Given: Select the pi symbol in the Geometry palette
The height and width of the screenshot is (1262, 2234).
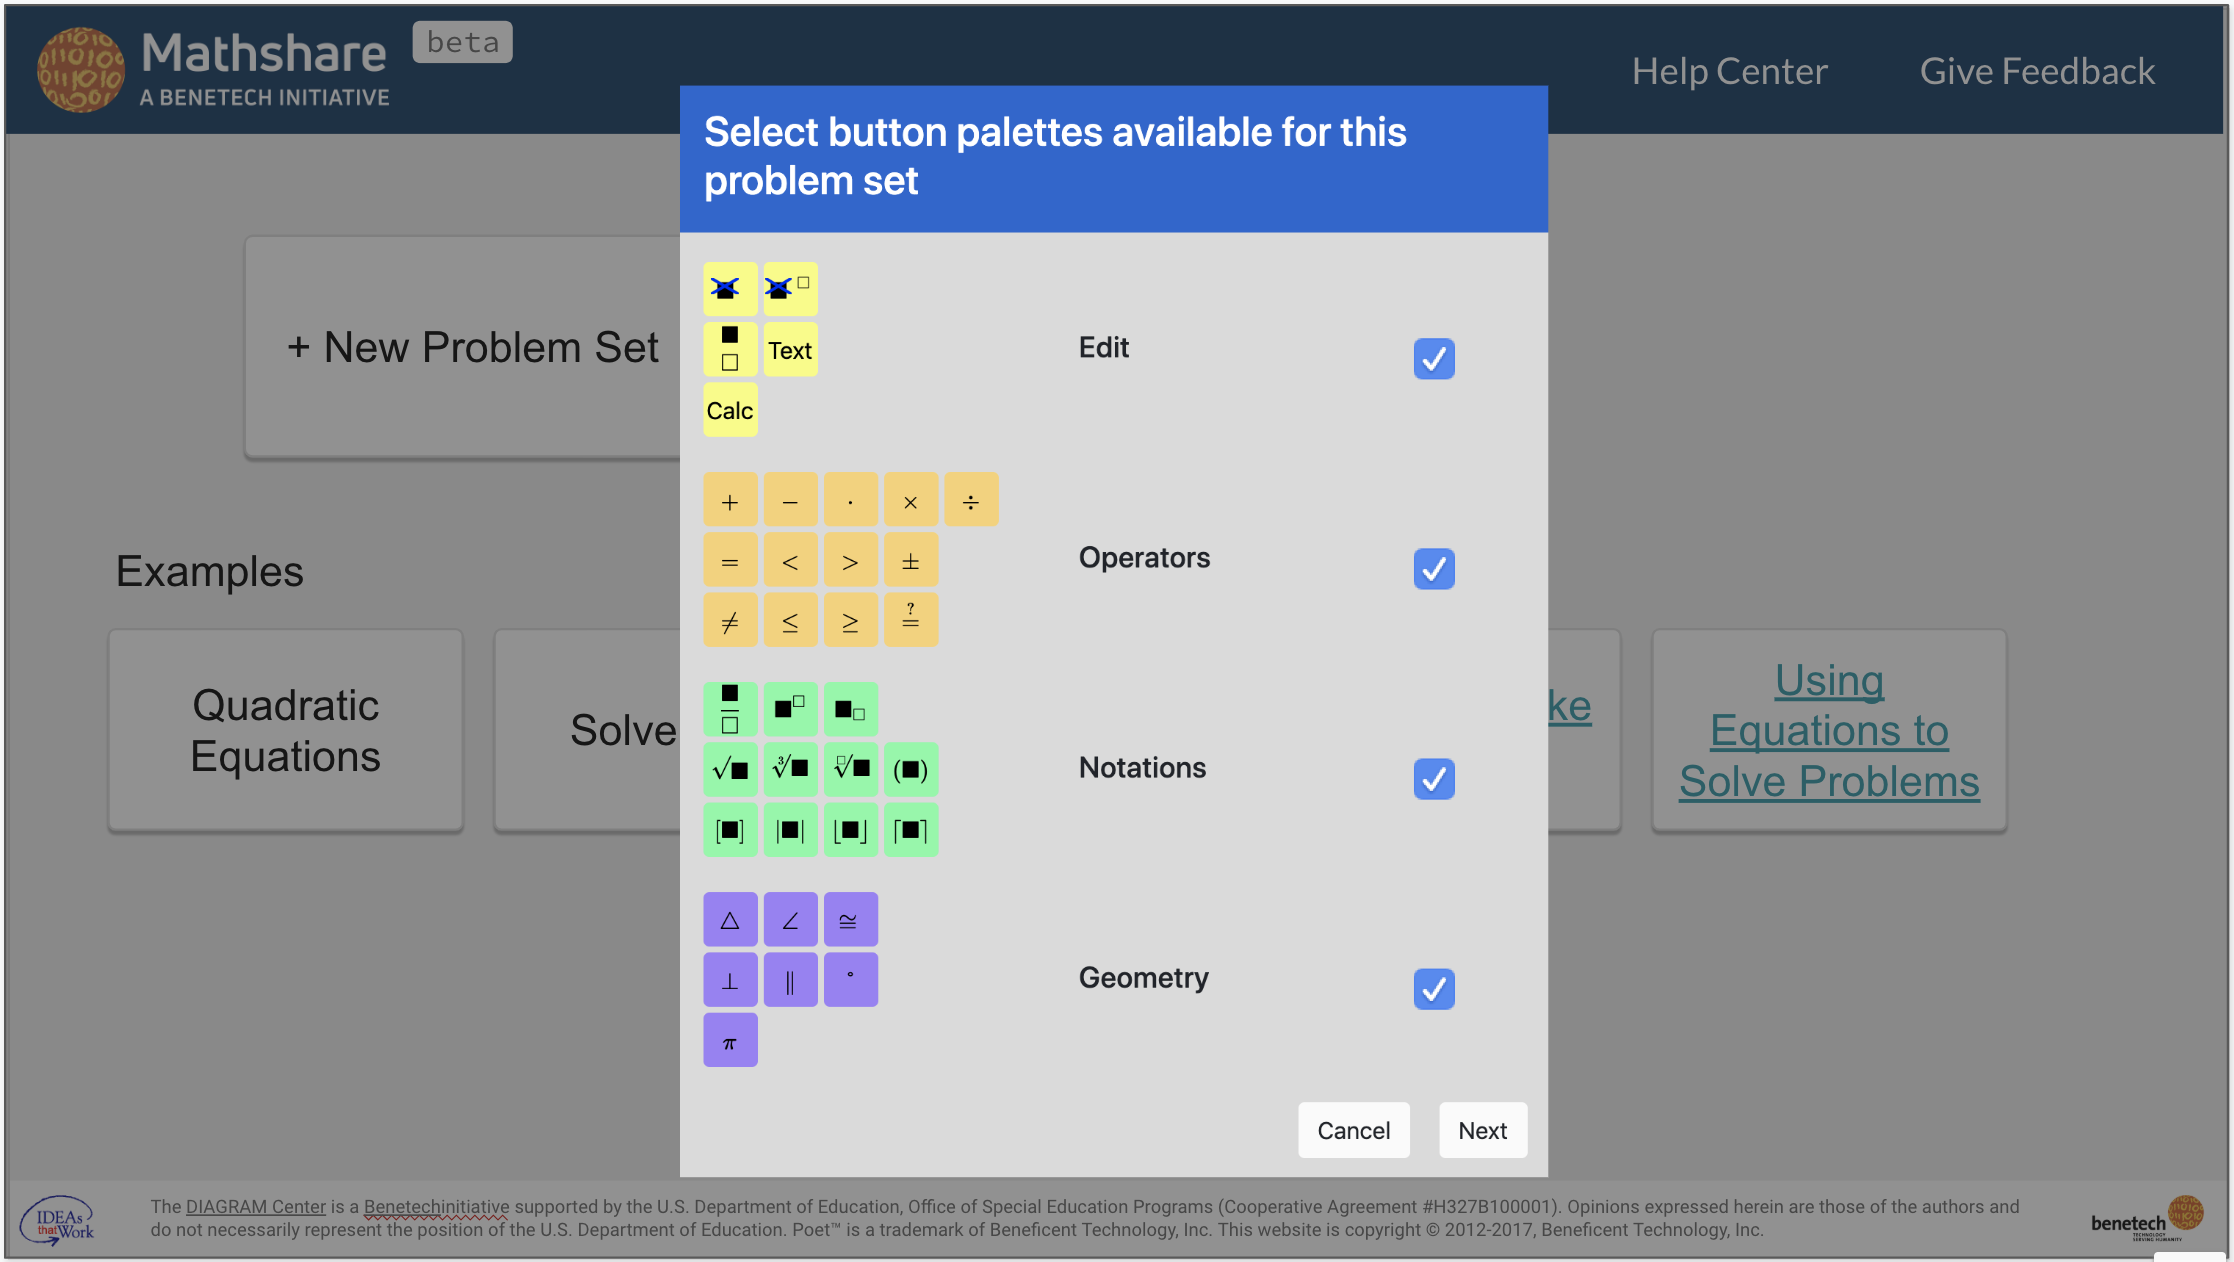Looking at the screenshot, I should (730, 1040).
